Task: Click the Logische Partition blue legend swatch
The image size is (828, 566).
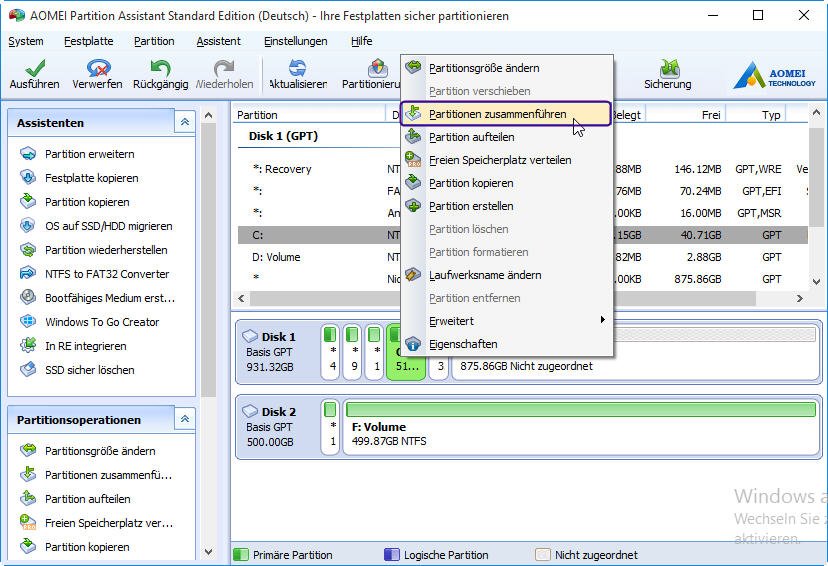Action: coord(392,554)
